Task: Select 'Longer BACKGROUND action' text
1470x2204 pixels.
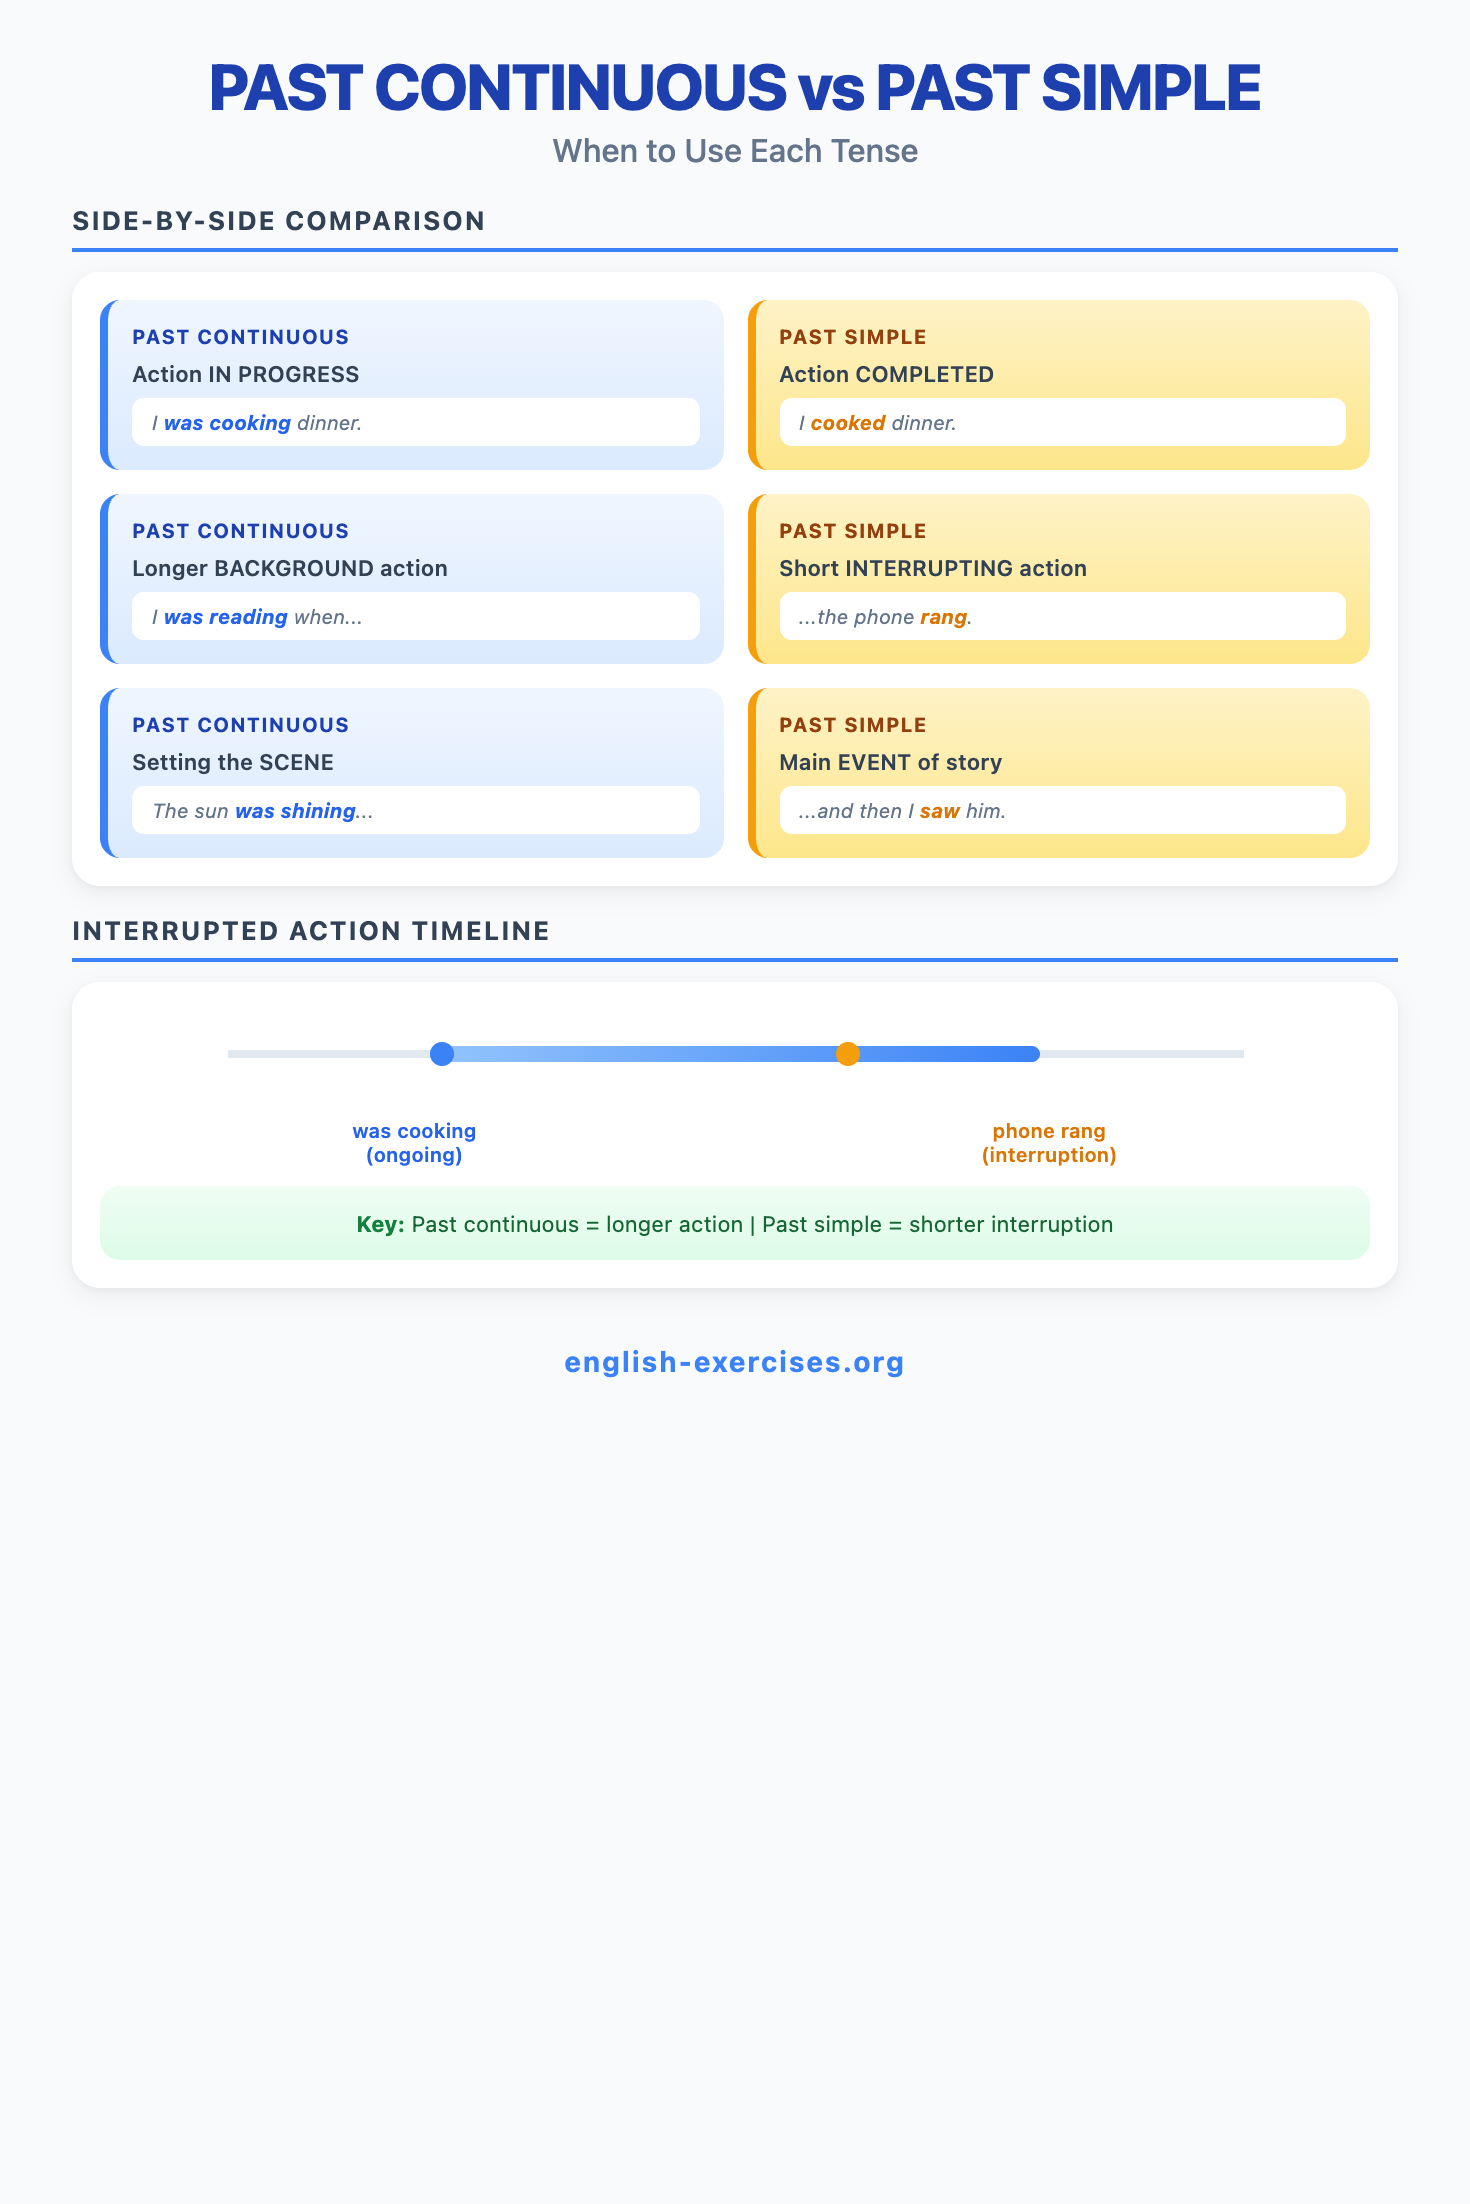Action: point(290,569)
